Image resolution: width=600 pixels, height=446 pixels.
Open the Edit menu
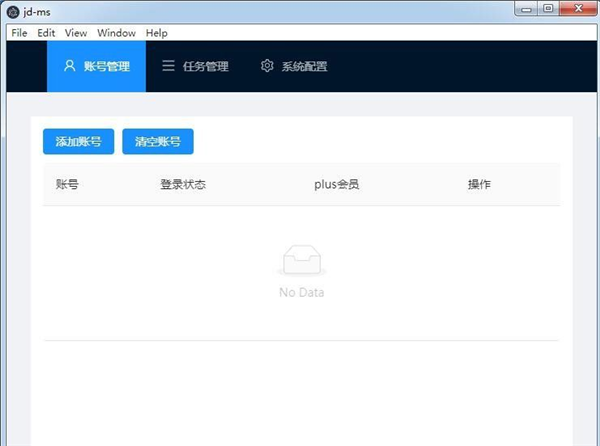point(46,33)
